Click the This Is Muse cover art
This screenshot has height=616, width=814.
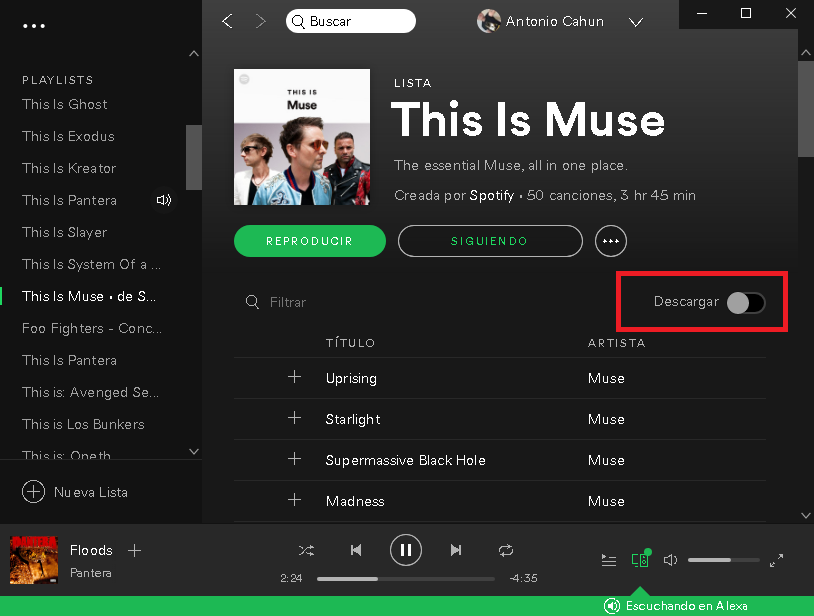(302, 137)
